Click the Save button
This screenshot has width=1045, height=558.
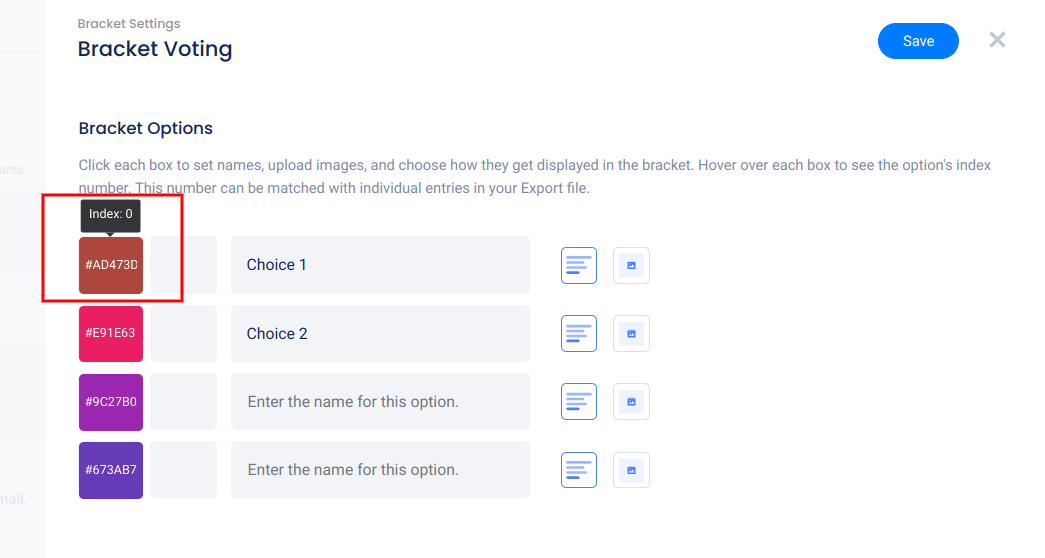click(918, 41)
